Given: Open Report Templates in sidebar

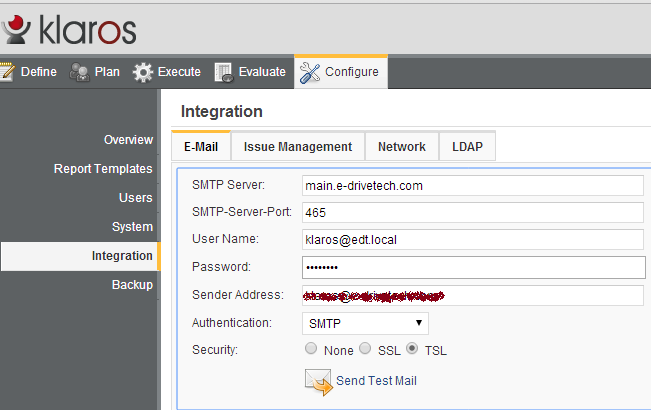Looking at the screenshot, I should tap(103, 169).
